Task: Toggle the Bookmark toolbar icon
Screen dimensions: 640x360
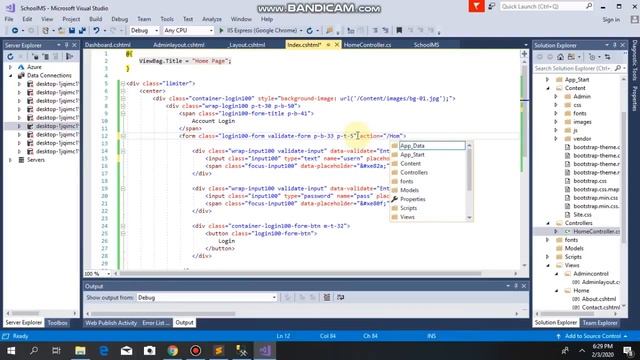Action: click(399, 31)
